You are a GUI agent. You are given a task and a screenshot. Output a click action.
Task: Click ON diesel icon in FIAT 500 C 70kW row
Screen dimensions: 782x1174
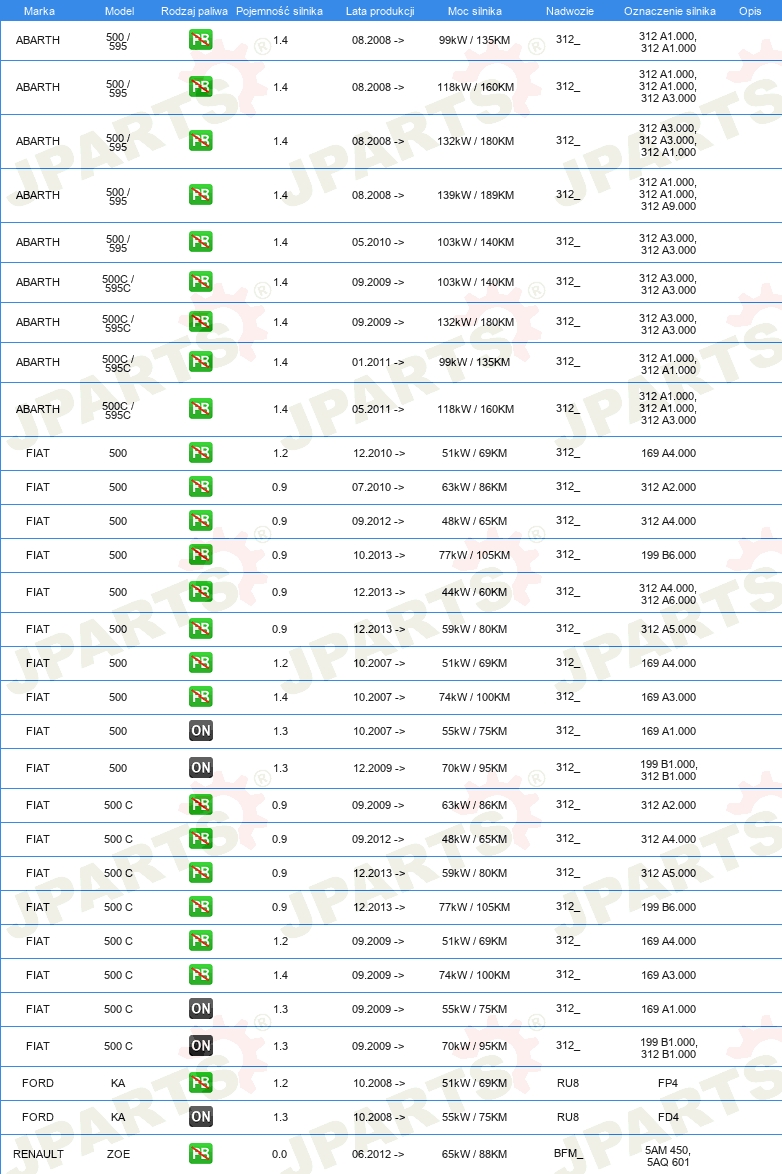tap(200, 1046)
